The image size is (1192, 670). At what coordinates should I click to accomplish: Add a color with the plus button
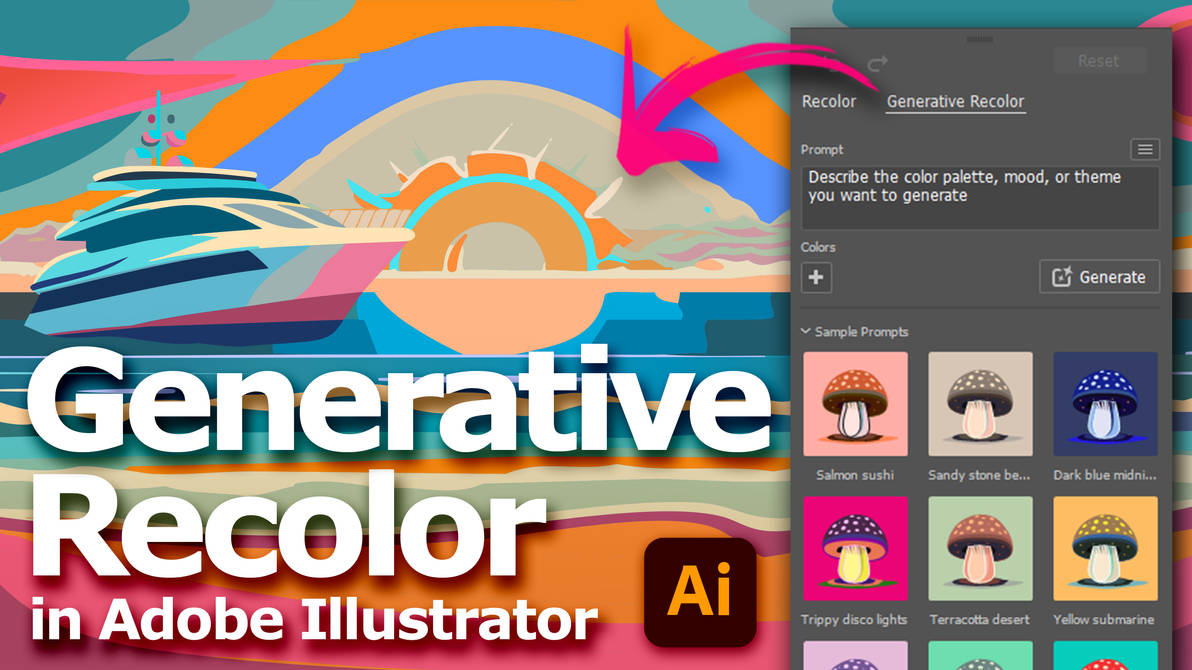[816, 278]
